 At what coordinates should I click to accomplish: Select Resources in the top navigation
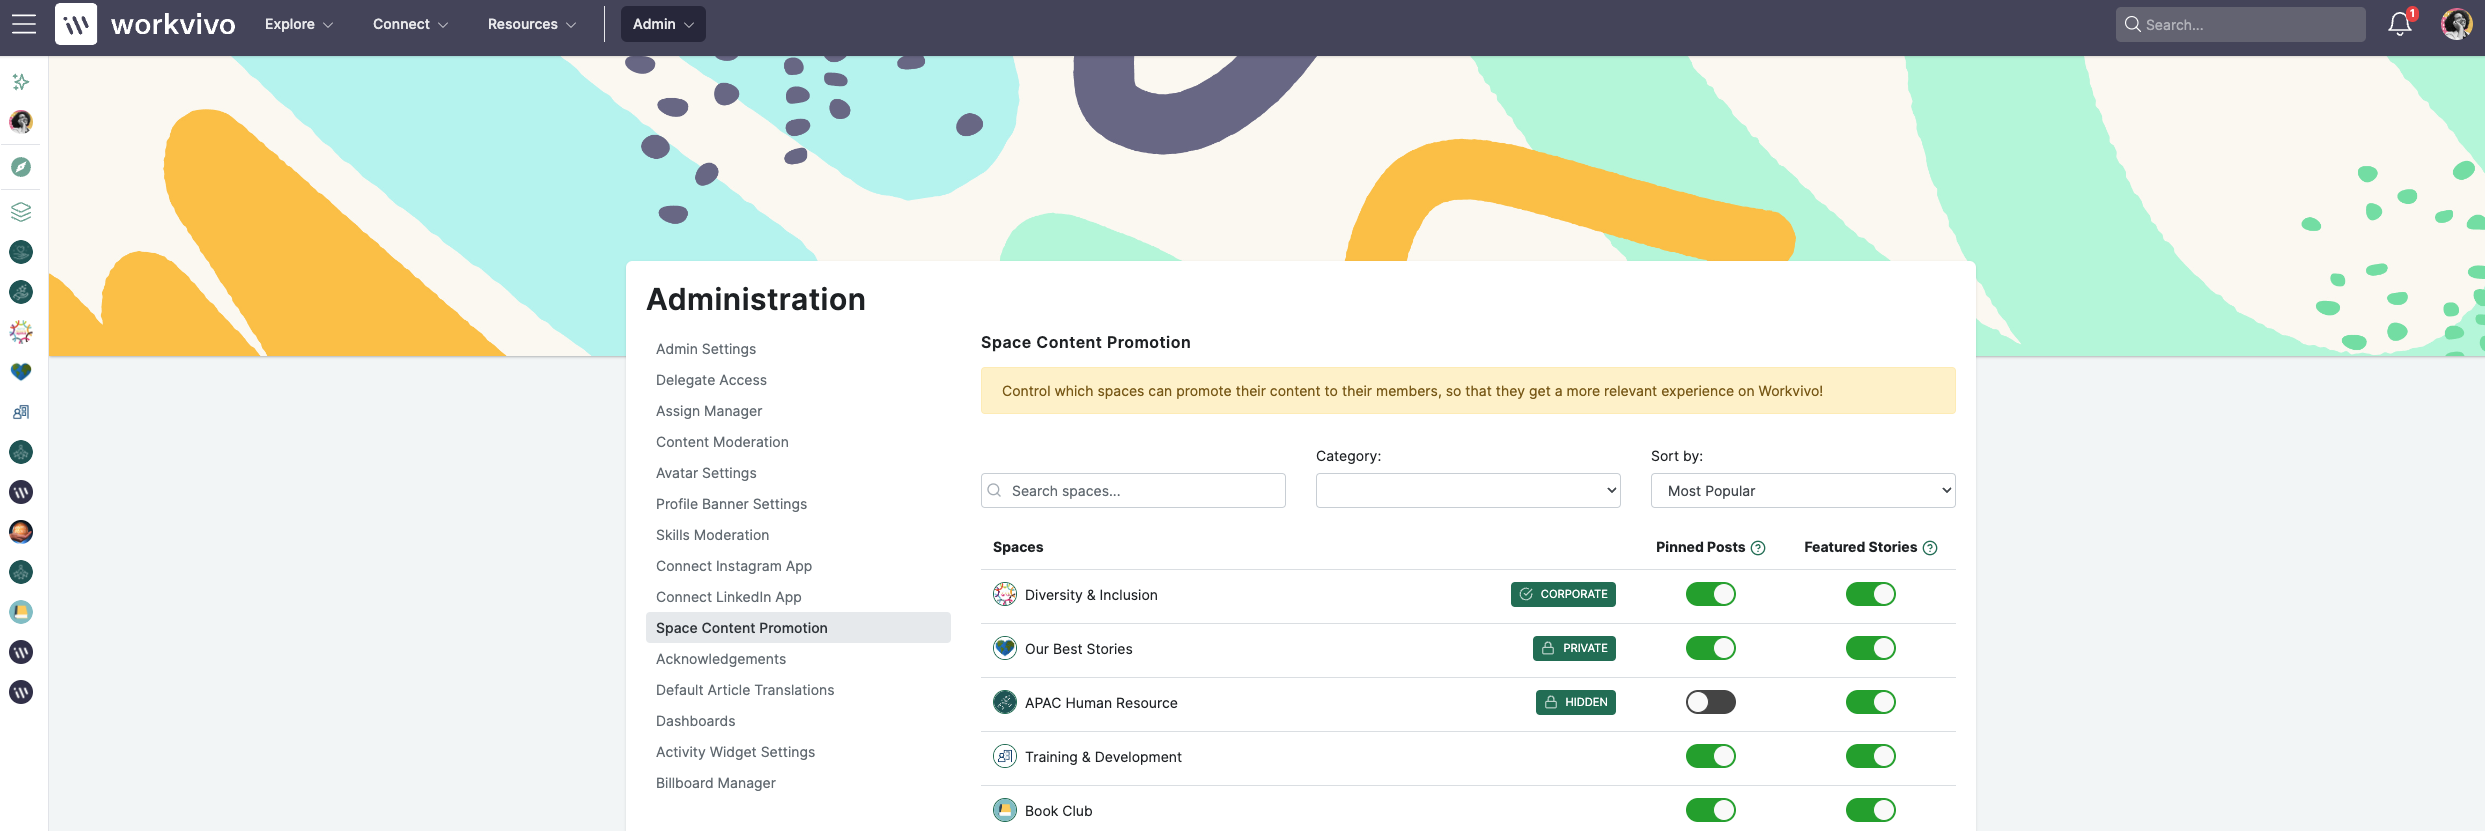tap(530, 23)
